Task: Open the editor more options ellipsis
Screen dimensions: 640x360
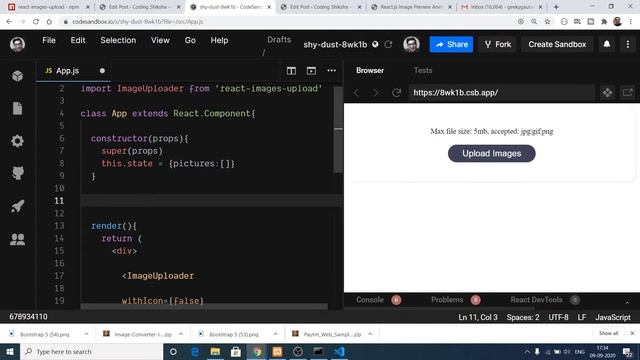Action: [331, 70]
